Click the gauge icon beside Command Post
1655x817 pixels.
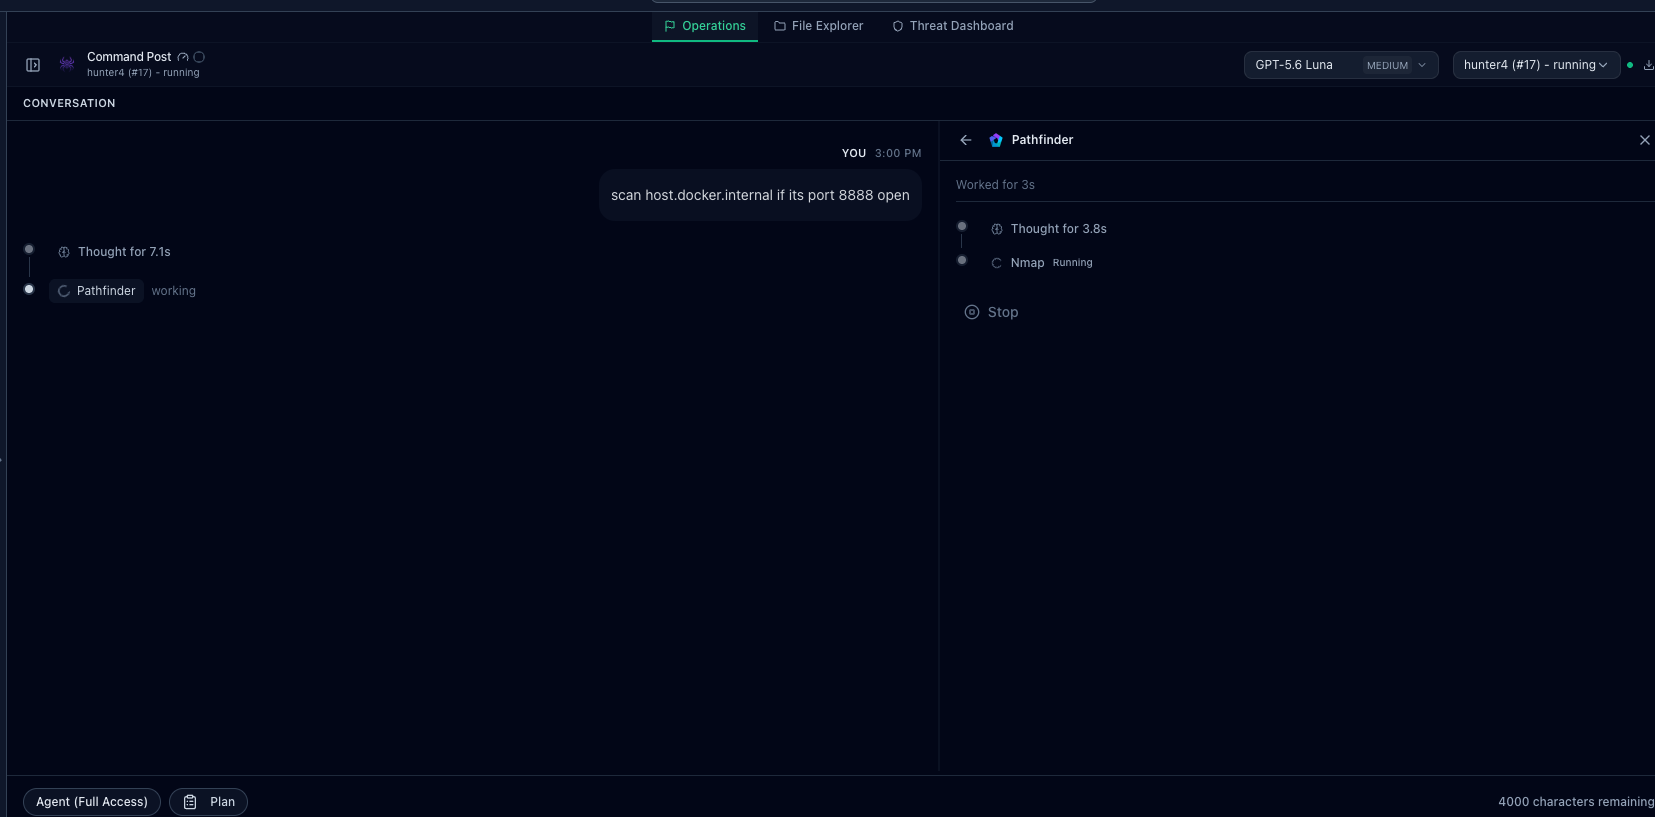[183, 57]
